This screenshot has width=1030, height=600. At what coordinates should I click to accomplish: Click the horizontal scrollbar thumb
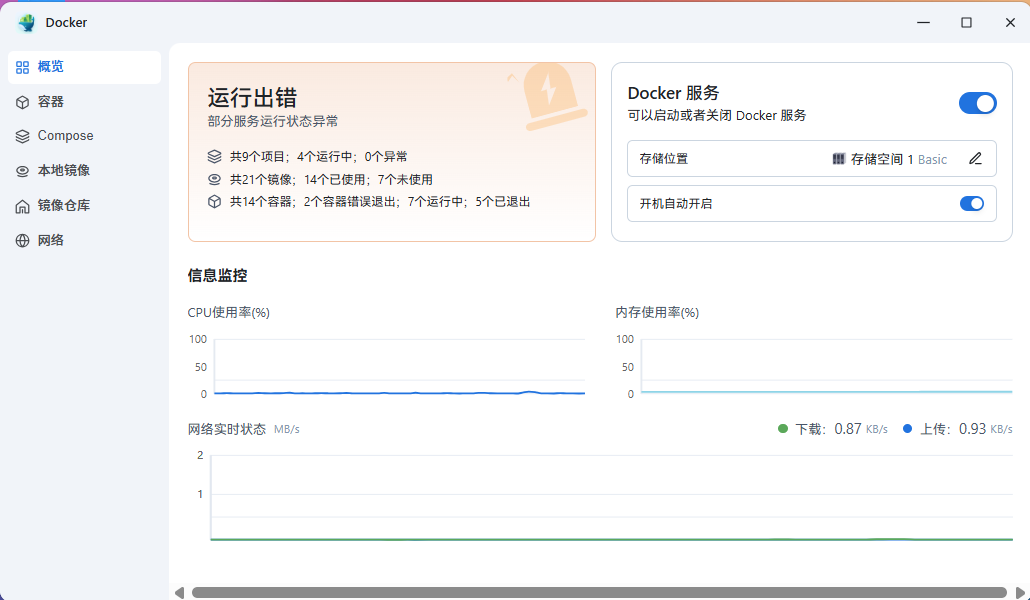(598, 593)
